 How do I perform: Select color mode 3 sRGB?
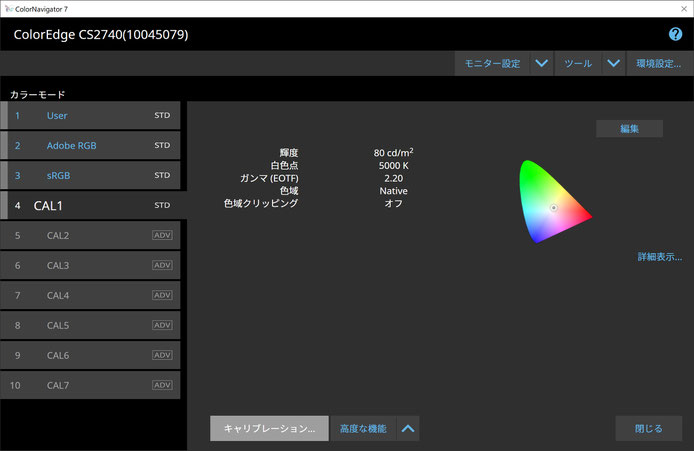[90, 175]
